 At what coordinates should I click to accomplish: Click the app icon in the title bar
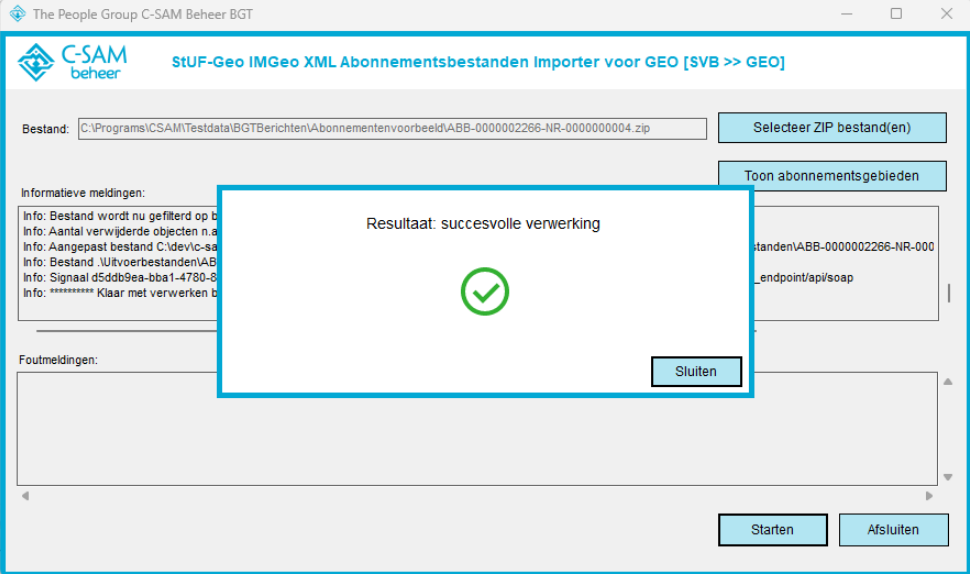tap(18, 14)
